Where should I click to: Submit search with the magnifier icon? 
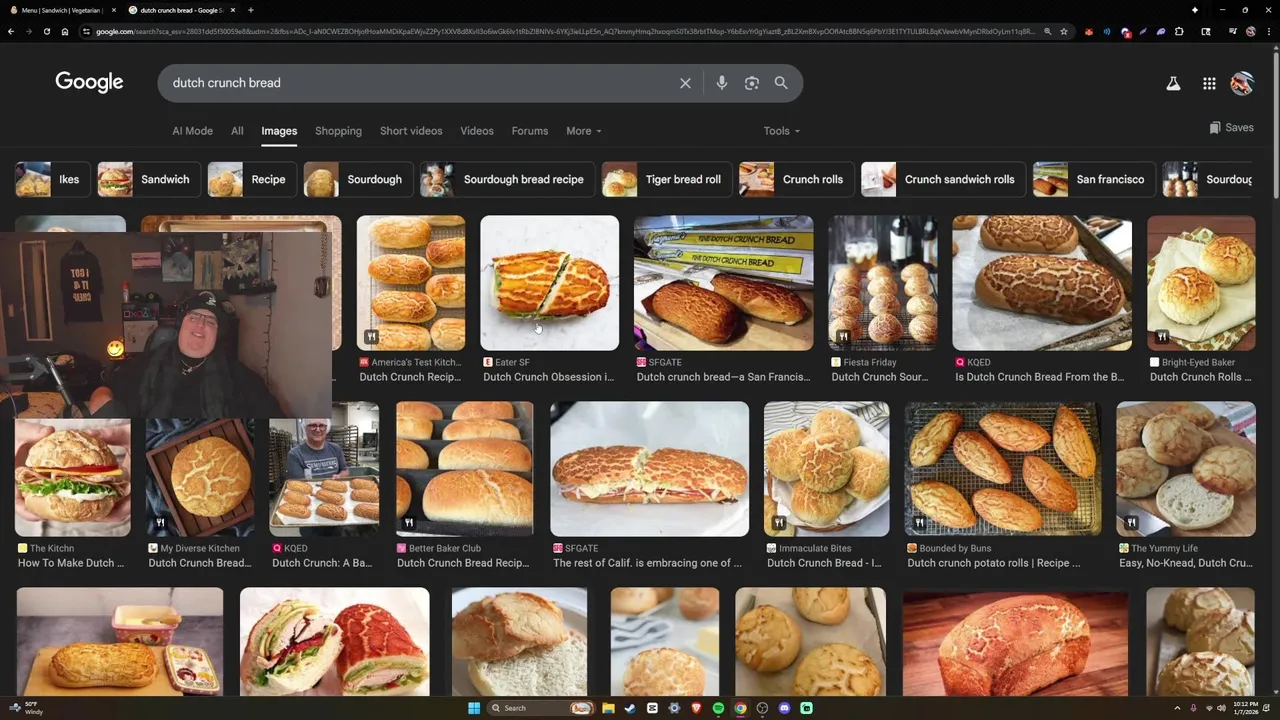pyautogui.click(x=781, y=83)
